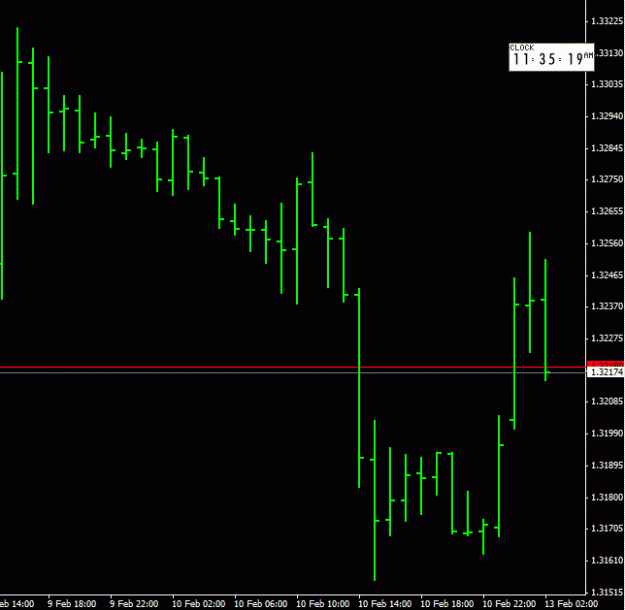Click the 10 Feb 02:00 time label

coord(199,604)
